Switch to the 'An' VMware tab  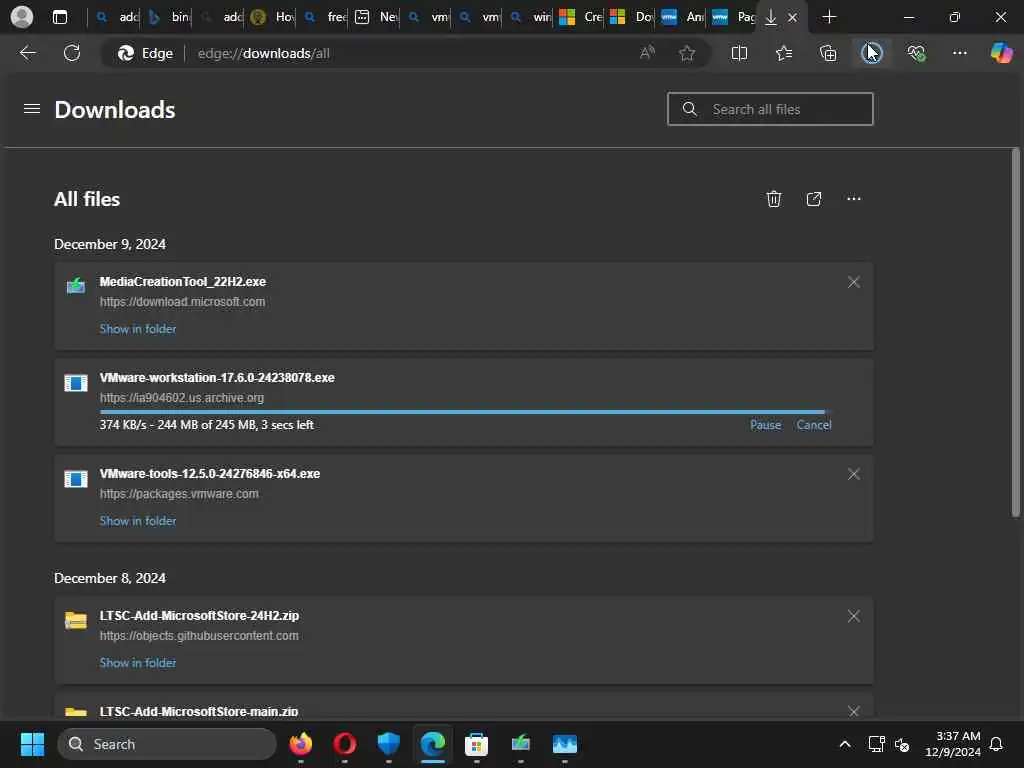pos(683,17)
